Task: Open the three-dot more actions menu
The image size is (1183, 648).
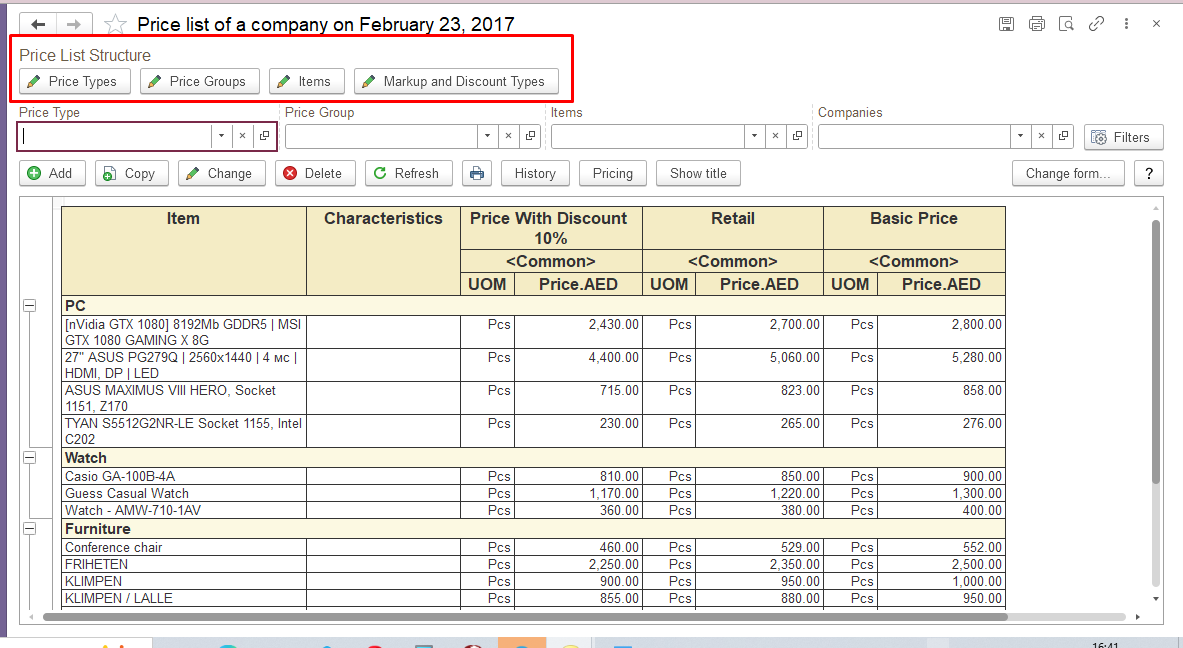Action: (1126, 24)
